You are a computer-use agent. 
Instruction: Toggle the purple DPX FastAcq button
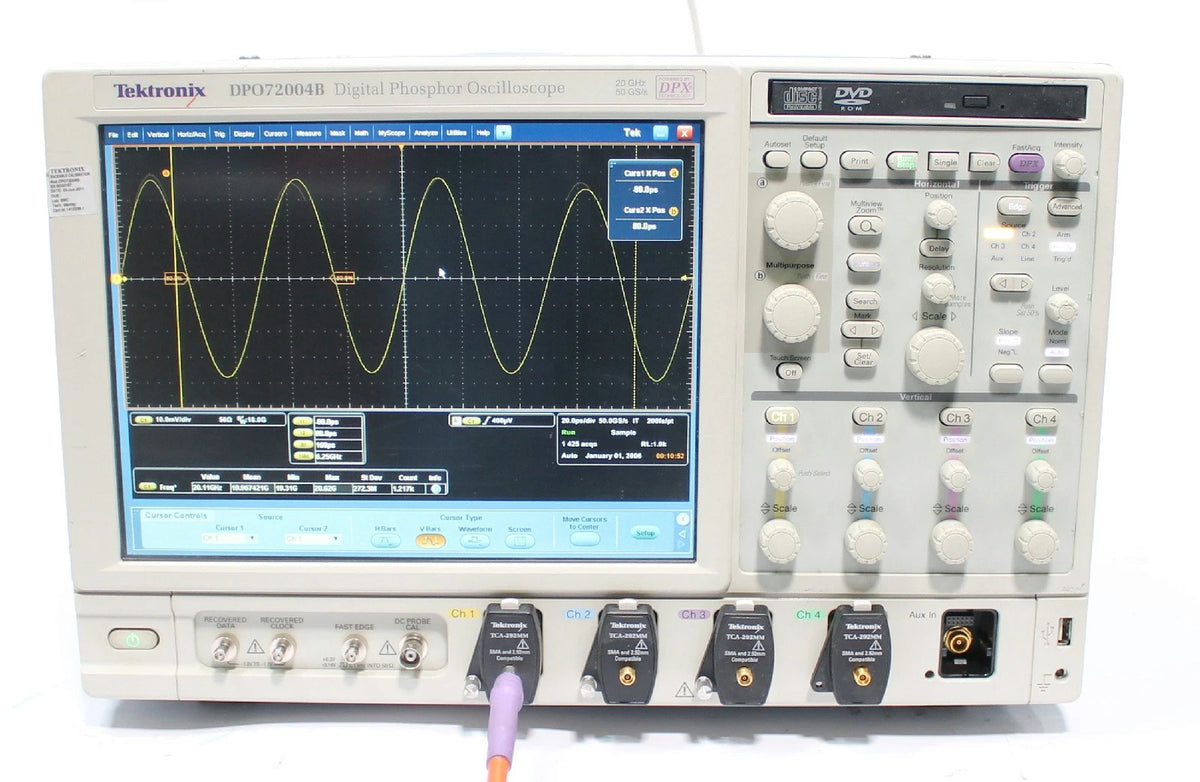[1026, 162]
